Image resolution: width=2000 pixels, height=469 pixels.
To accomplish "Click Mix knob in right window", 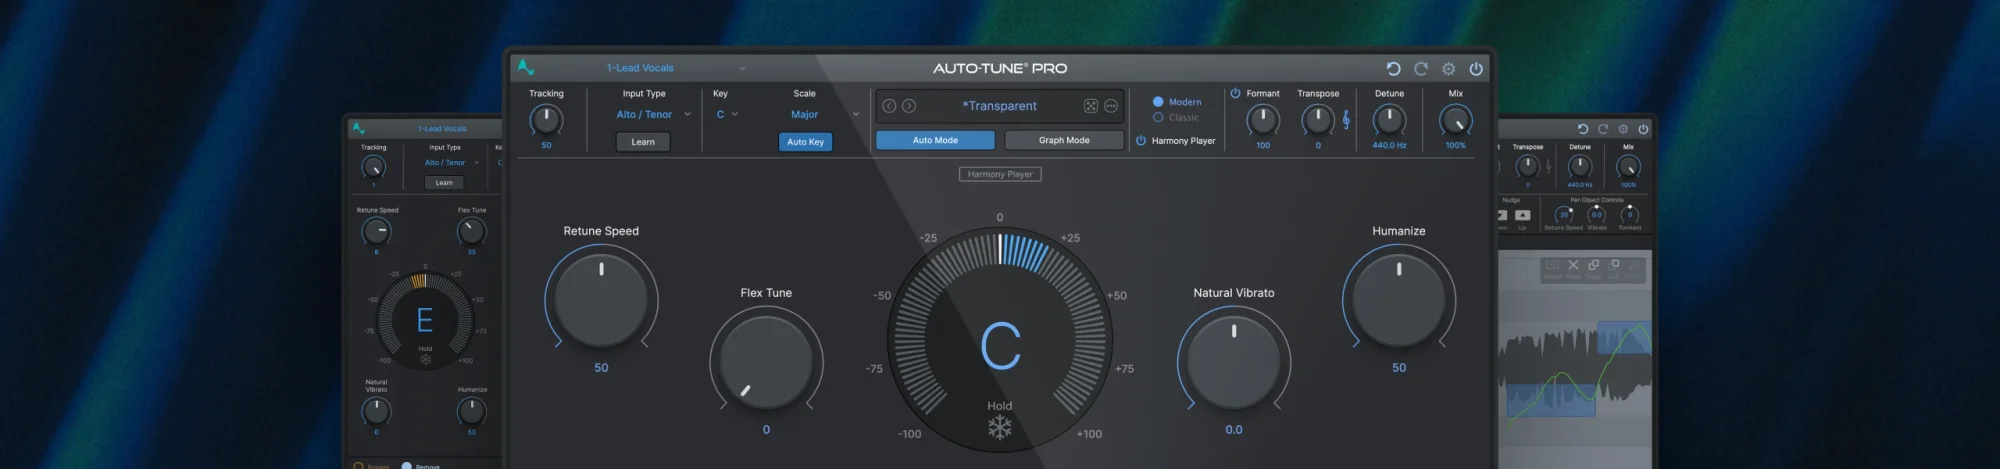I will (x=1628, y=167).
